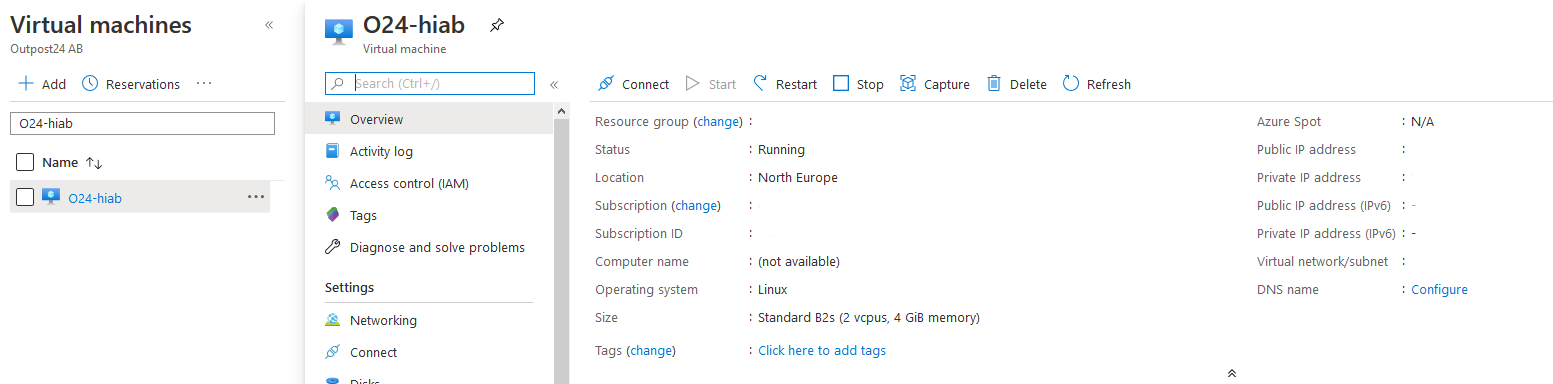Click the virtual machine icon beside O24-hiab title

click(339, 32)
